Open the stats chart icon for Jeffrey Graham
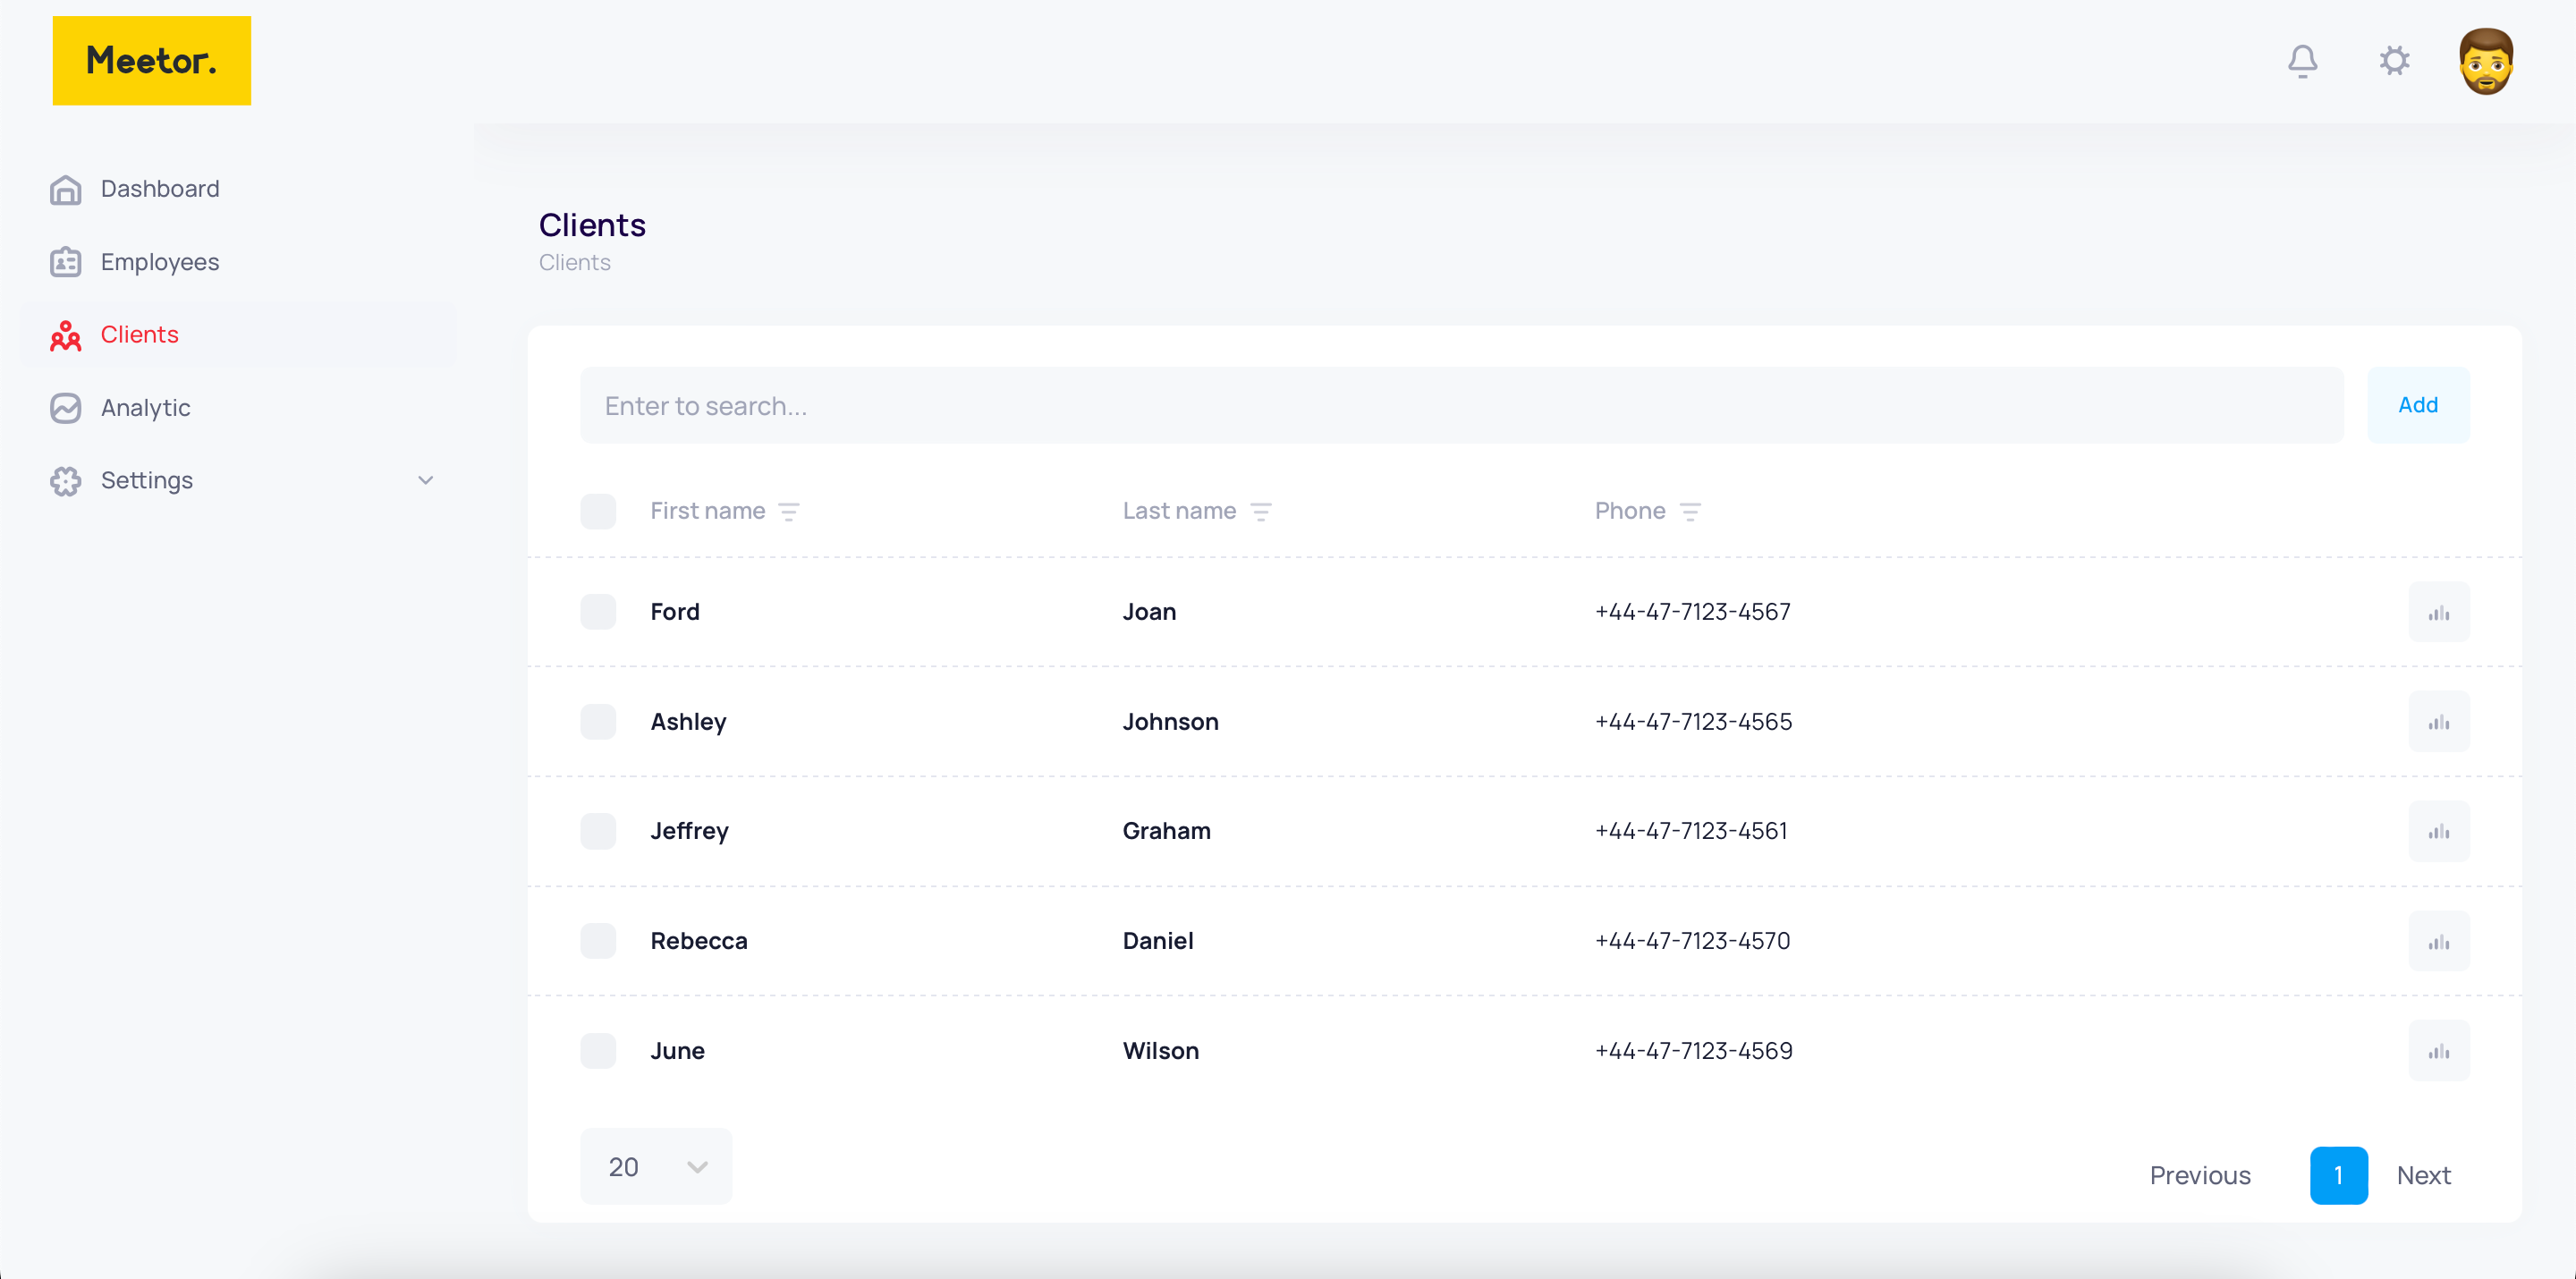The width and height of the screenshot is (2576, 1279). click(x=2438, y=831)
